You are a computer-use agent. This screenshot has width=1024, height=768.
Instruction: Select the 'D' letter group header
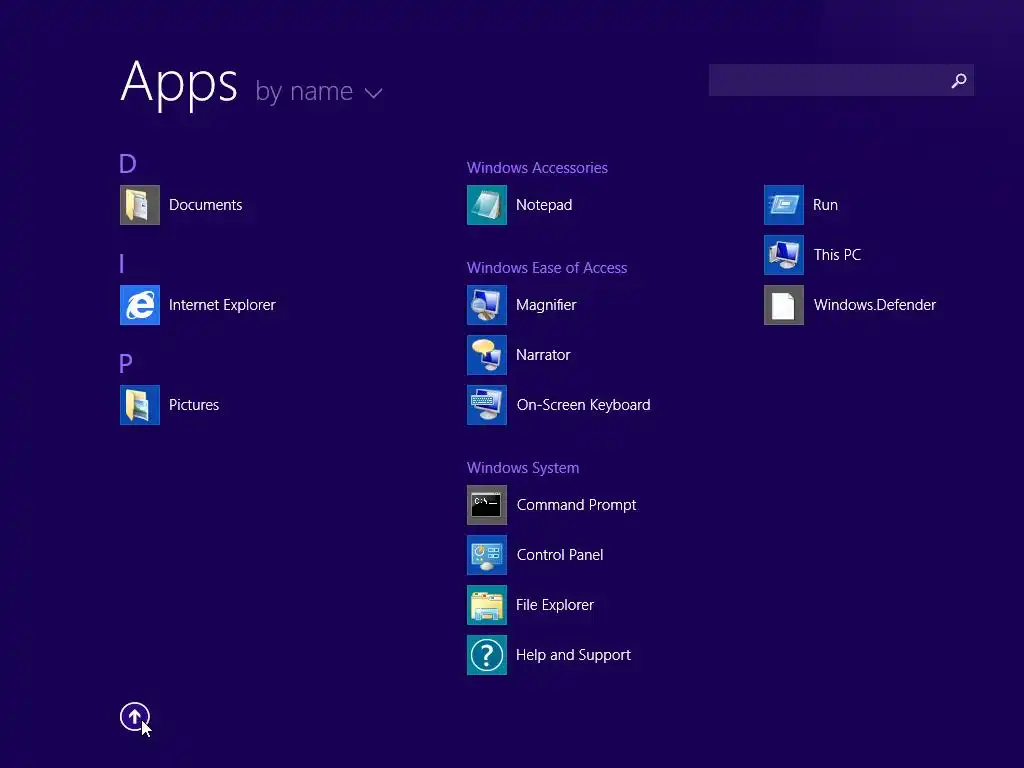point(127,164)
